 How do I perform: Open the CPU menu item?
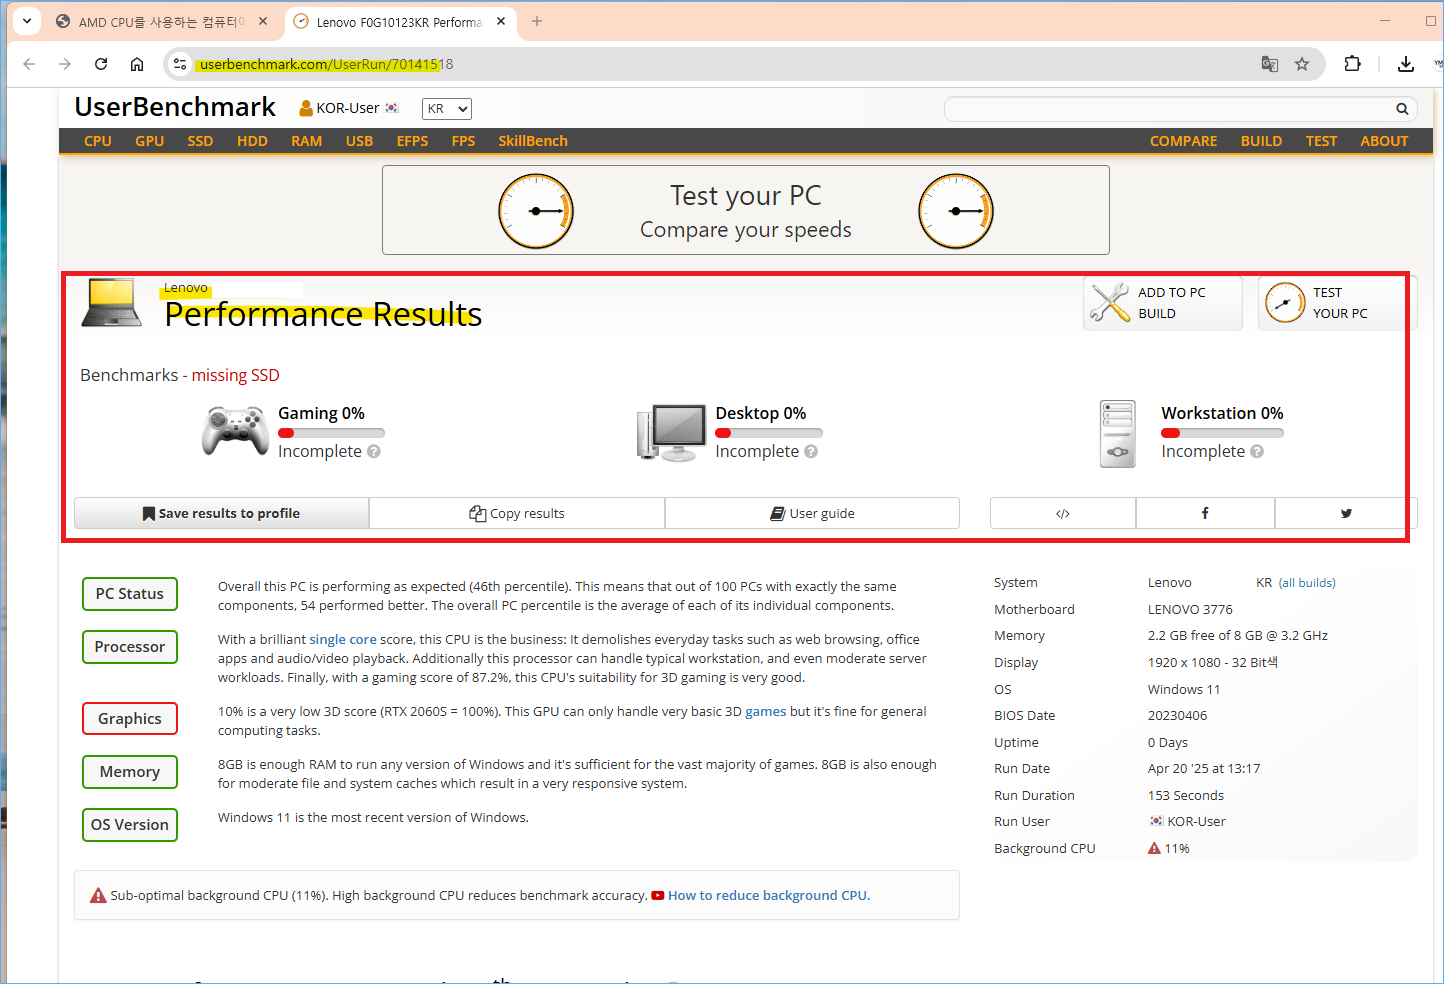(x=98, y=141)
